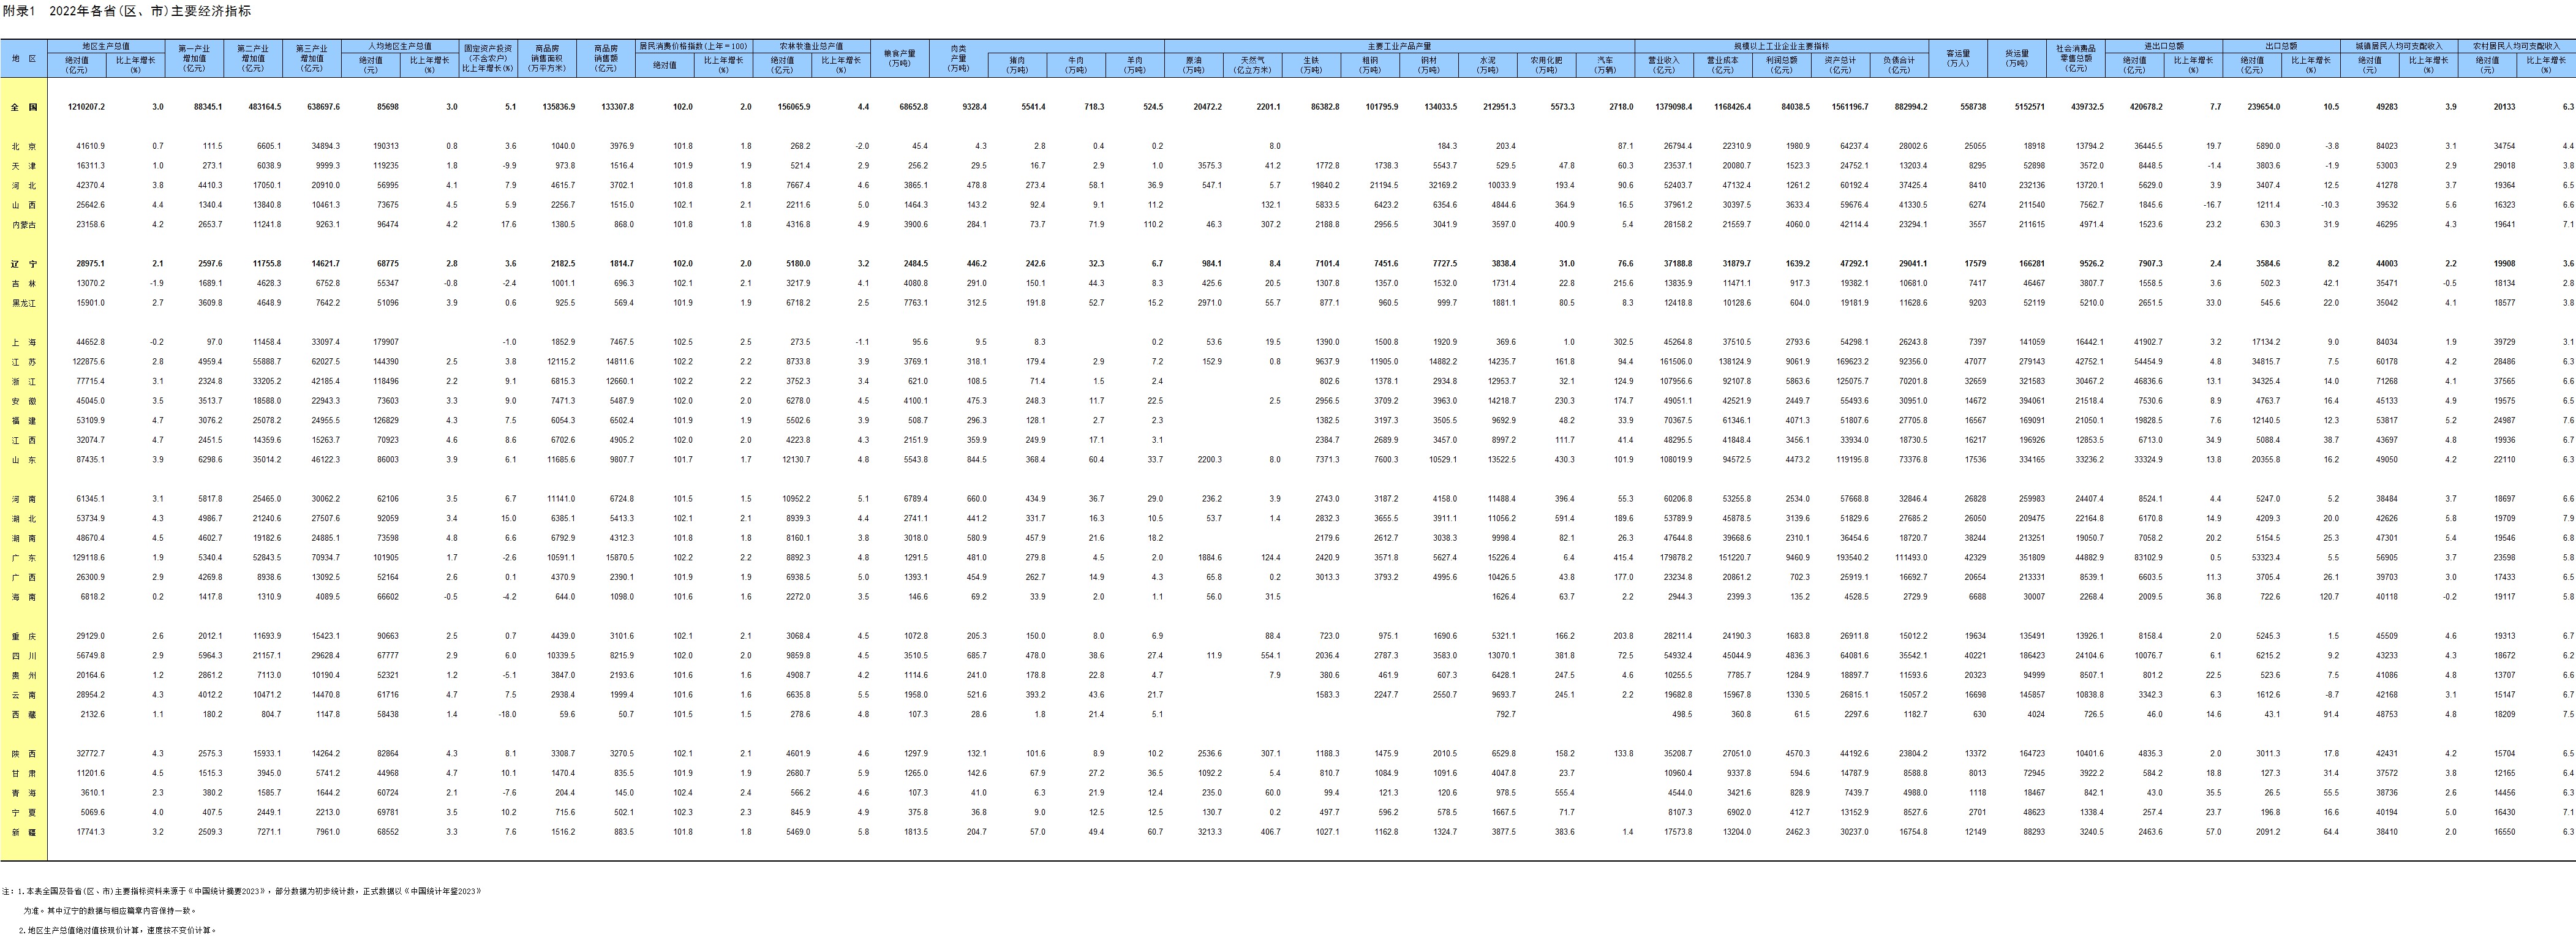
Task: Select the '肉类产量' header cell
Action: (x=959, y=59)
